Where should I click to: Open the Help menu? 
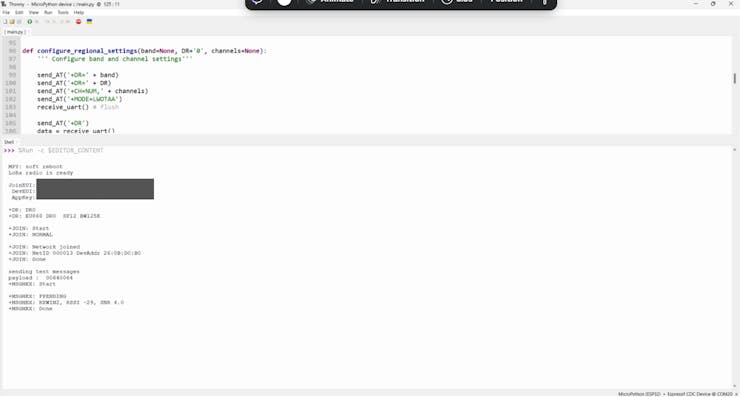(79, 12)
